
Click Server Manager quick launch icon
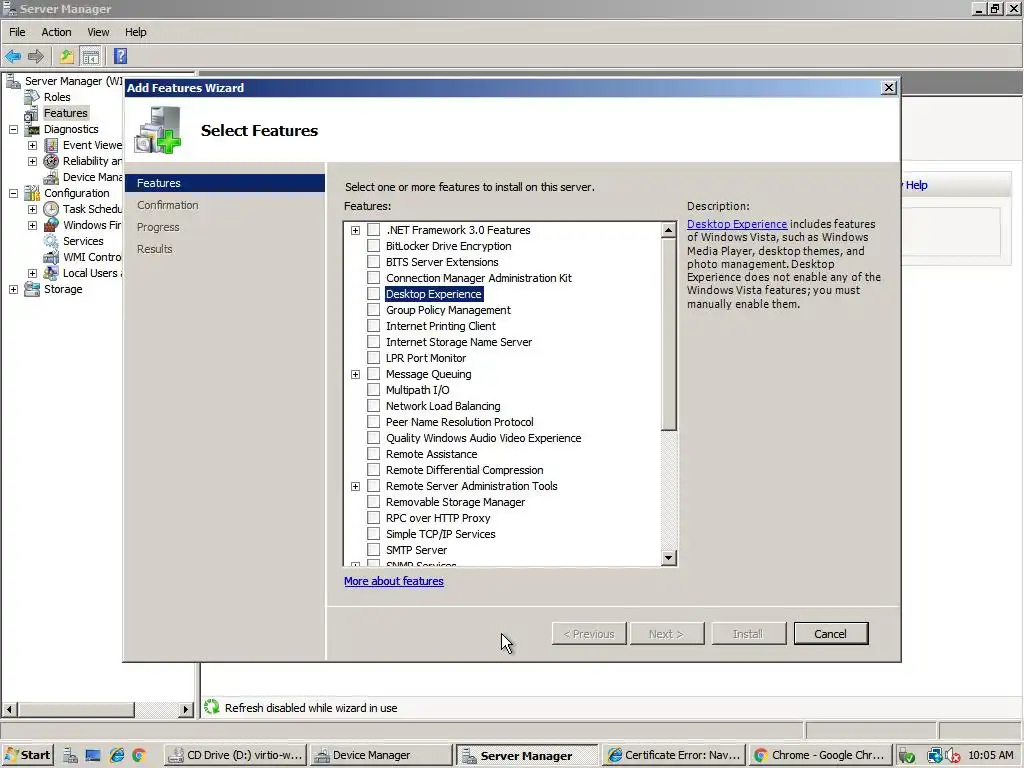[71, 756]
